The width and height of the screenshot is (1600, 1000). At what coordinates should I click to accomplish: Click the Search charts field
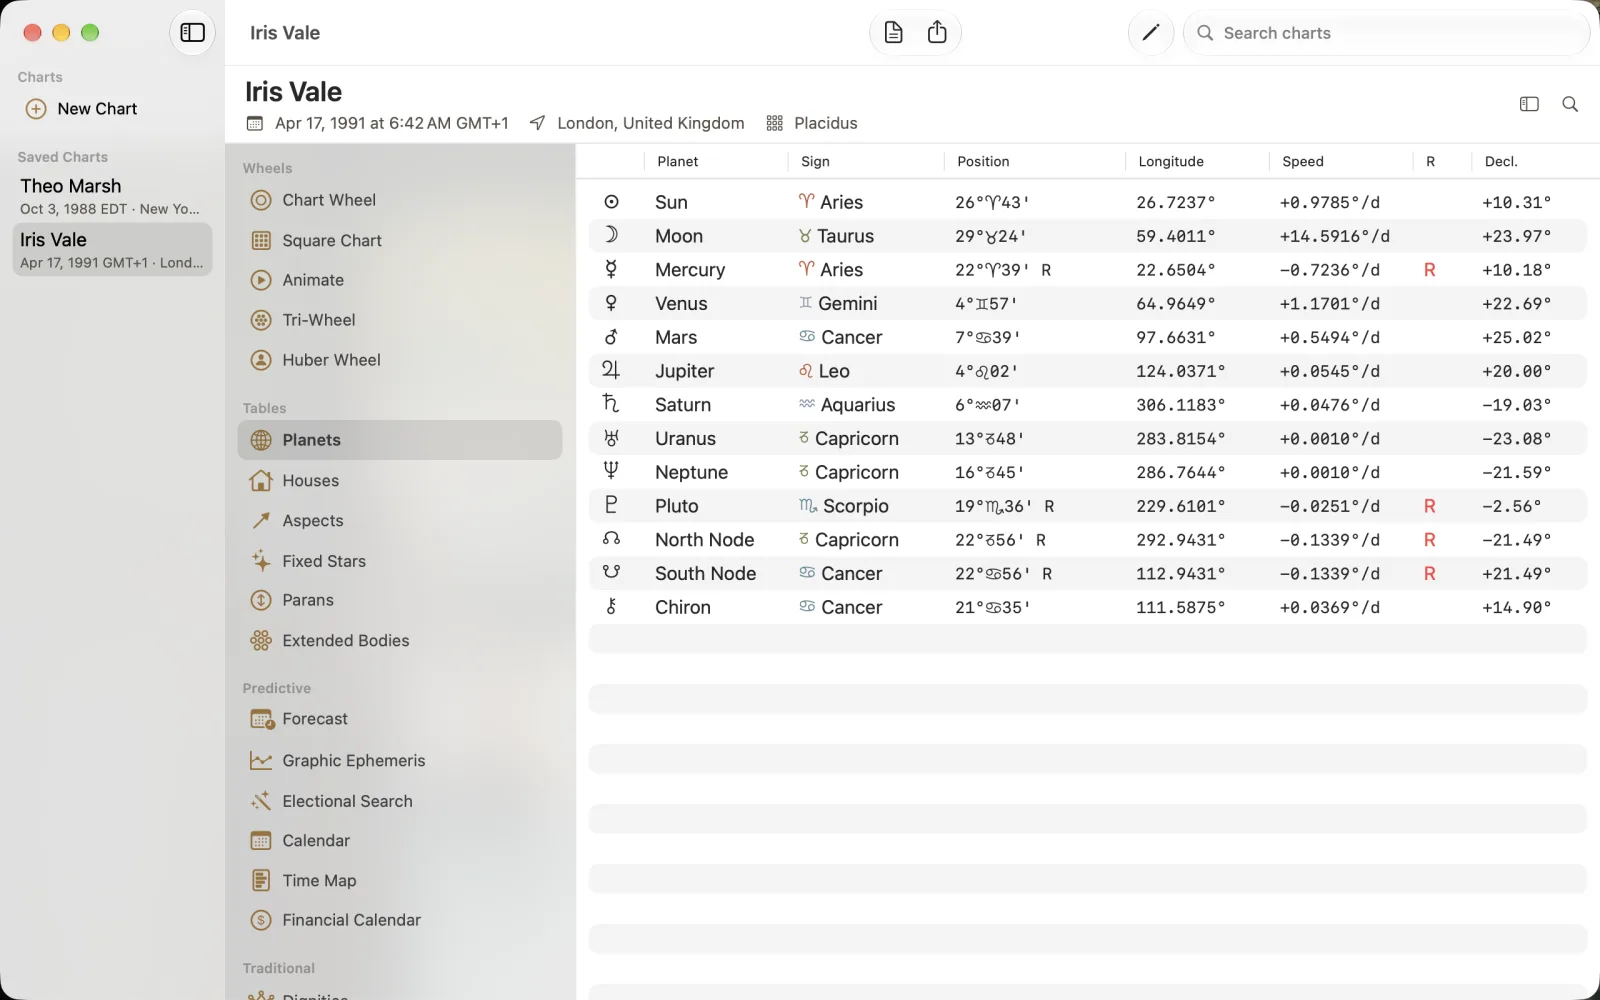click(1386, 33)
